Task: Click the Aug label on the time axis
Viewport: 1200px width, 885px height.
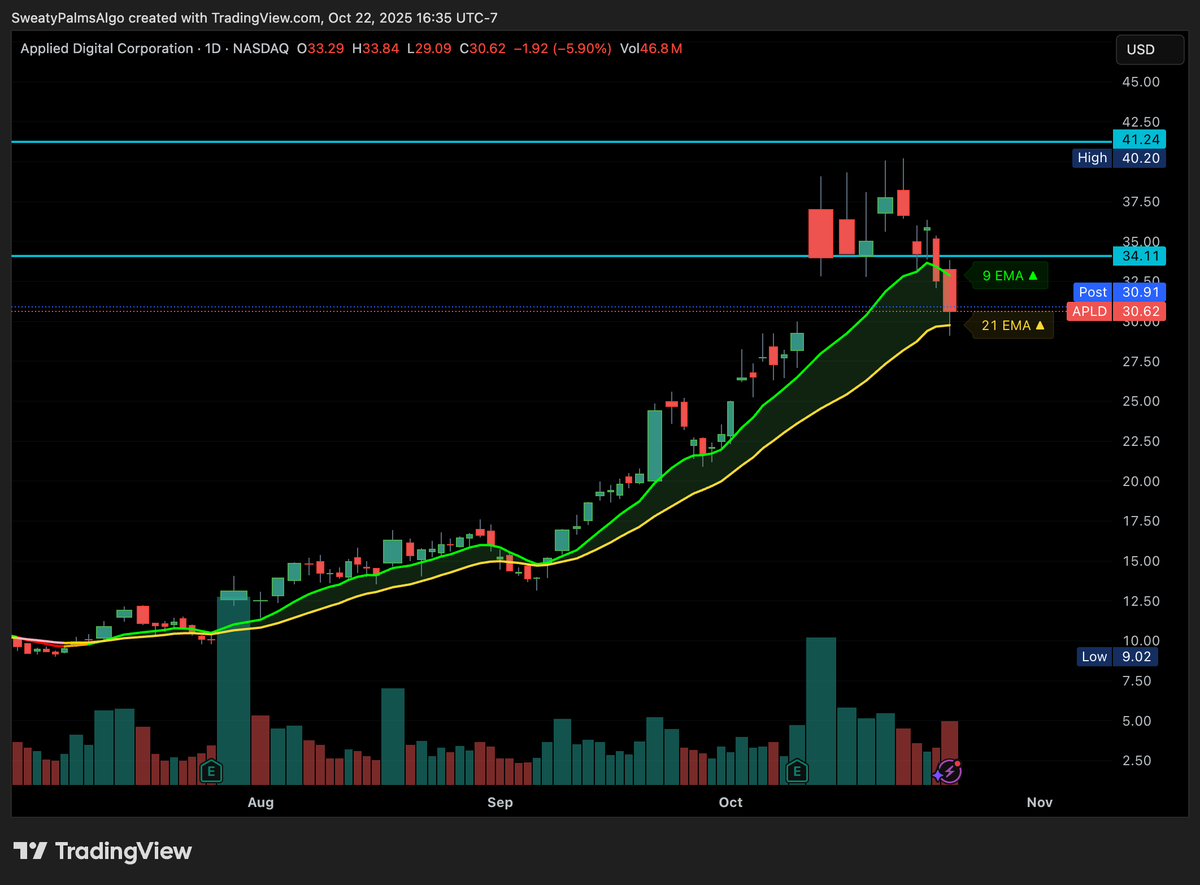Action: 260,802
